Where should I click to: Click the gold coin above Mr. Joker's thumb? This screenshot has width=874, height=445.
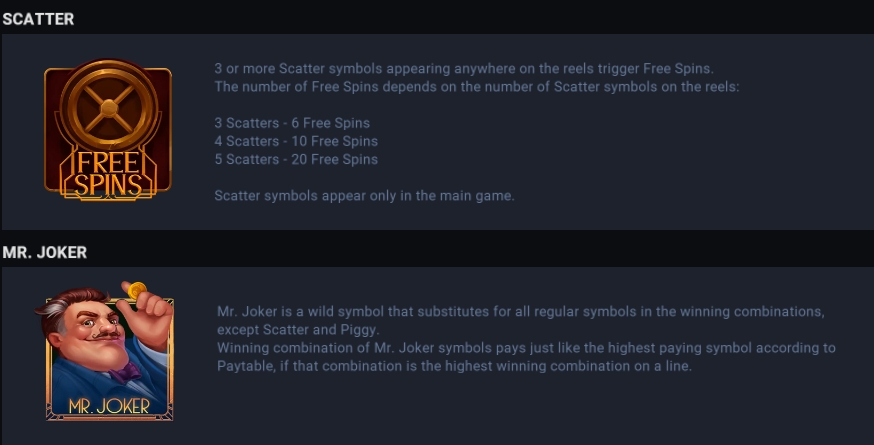pyautogui.click(x=137, y=290)
